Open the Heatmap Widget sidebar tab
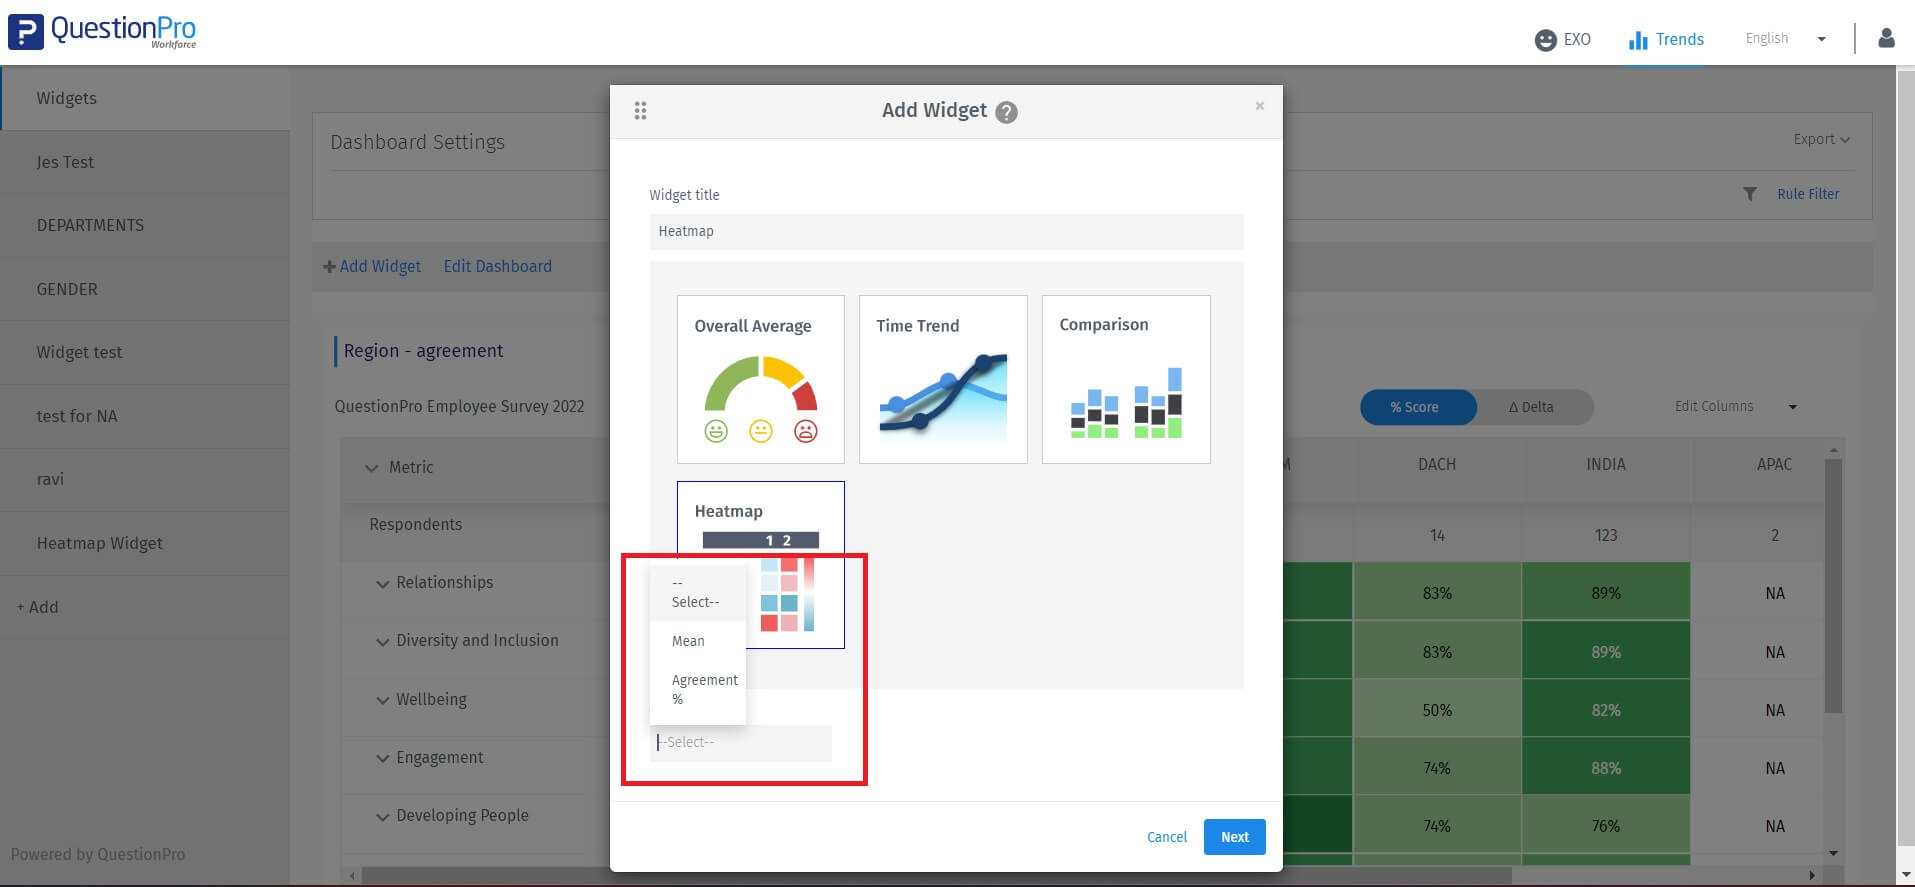The height and width of the screenshot is (887, 1915). point(145,543)
